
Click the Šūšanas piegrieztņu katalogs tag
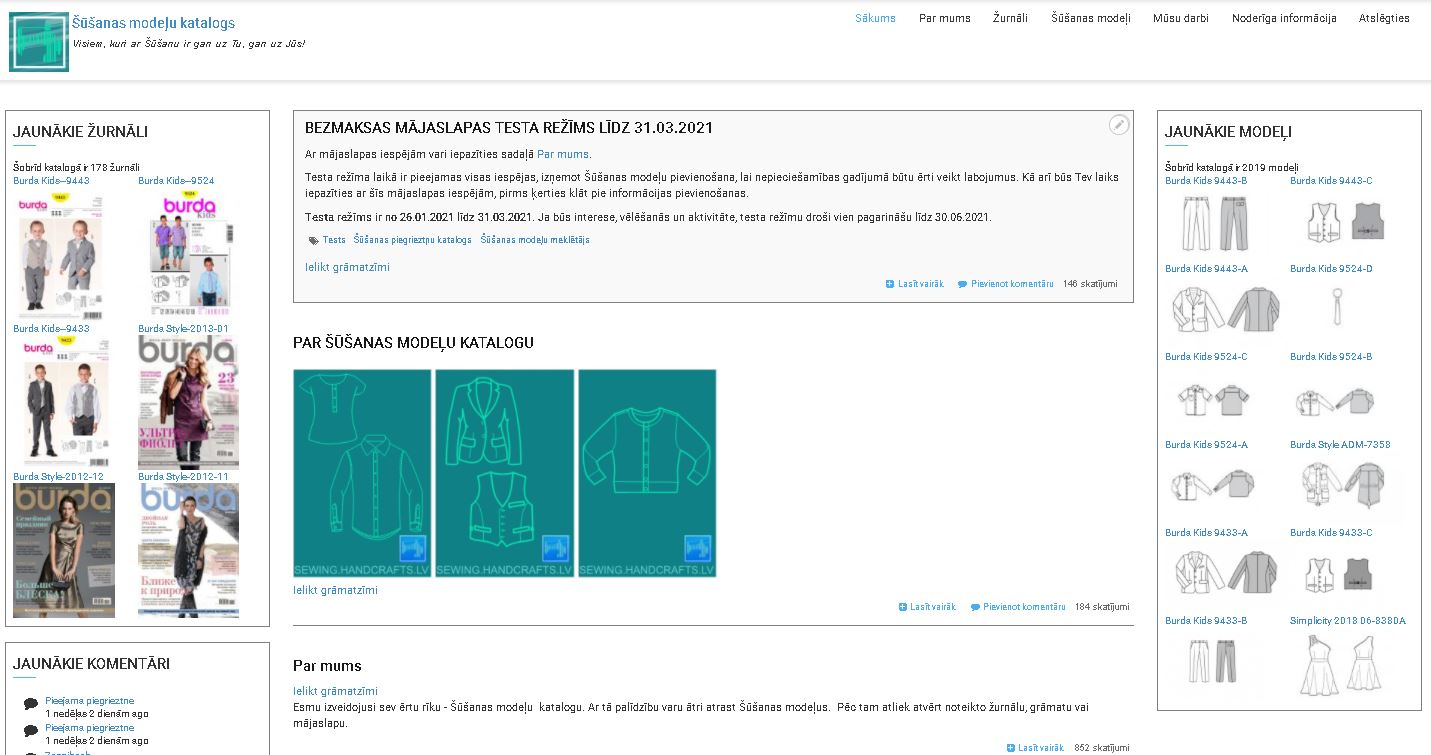pyautogui.click(x=412, y=240)
